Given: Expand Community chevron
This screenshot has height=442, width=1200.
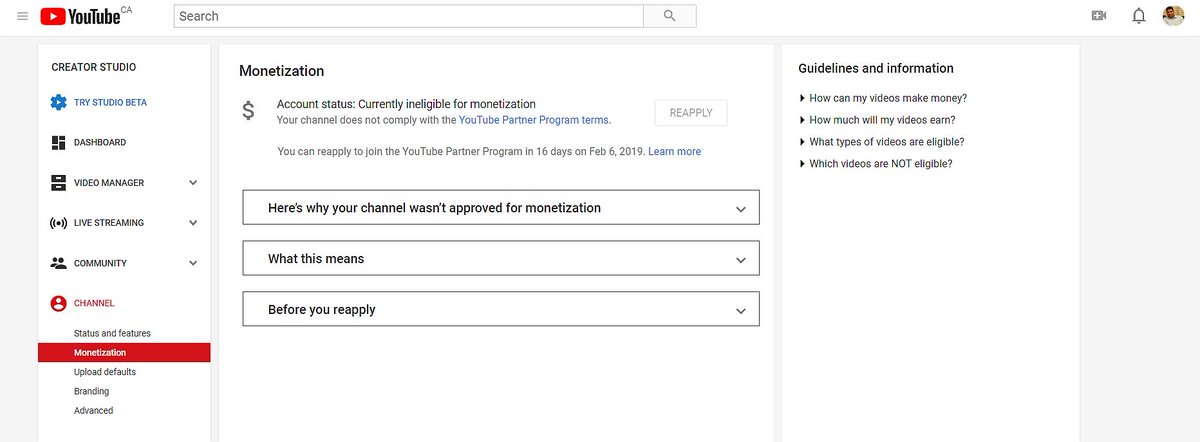Looking at the screenshot, I should click(193, 263).
